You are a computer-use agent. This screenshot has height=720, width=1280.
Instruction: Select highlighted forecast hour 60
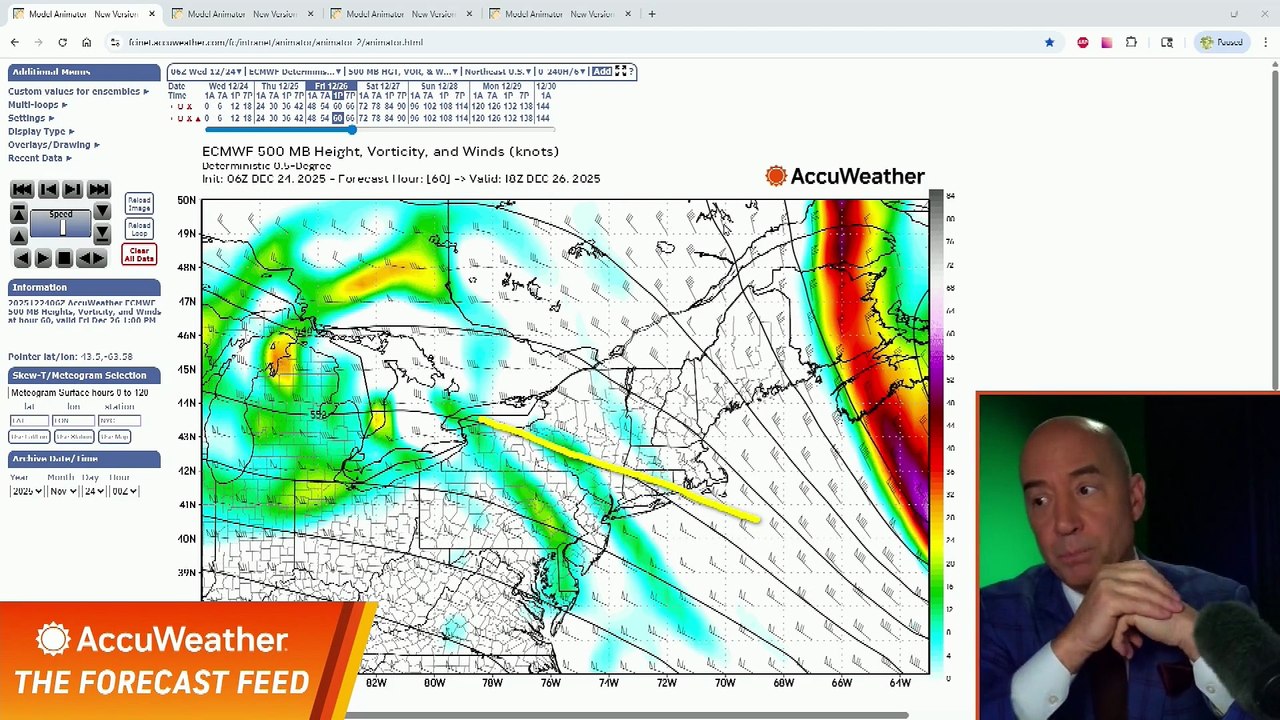click(x=337, y=118)
